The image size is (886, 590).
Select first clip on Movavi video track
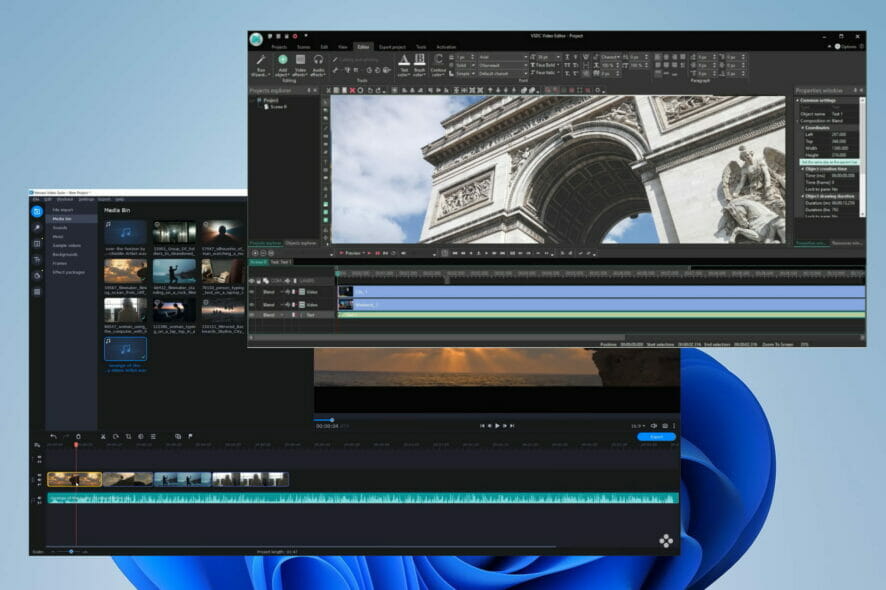tap(75, 479)
